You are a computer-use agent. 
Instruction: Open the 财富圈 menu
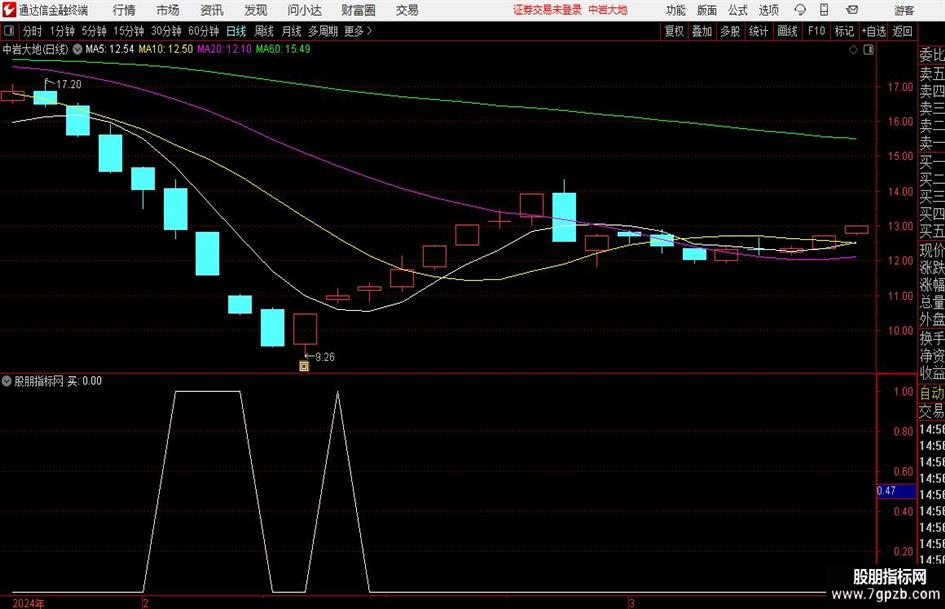tap(358, 10)
